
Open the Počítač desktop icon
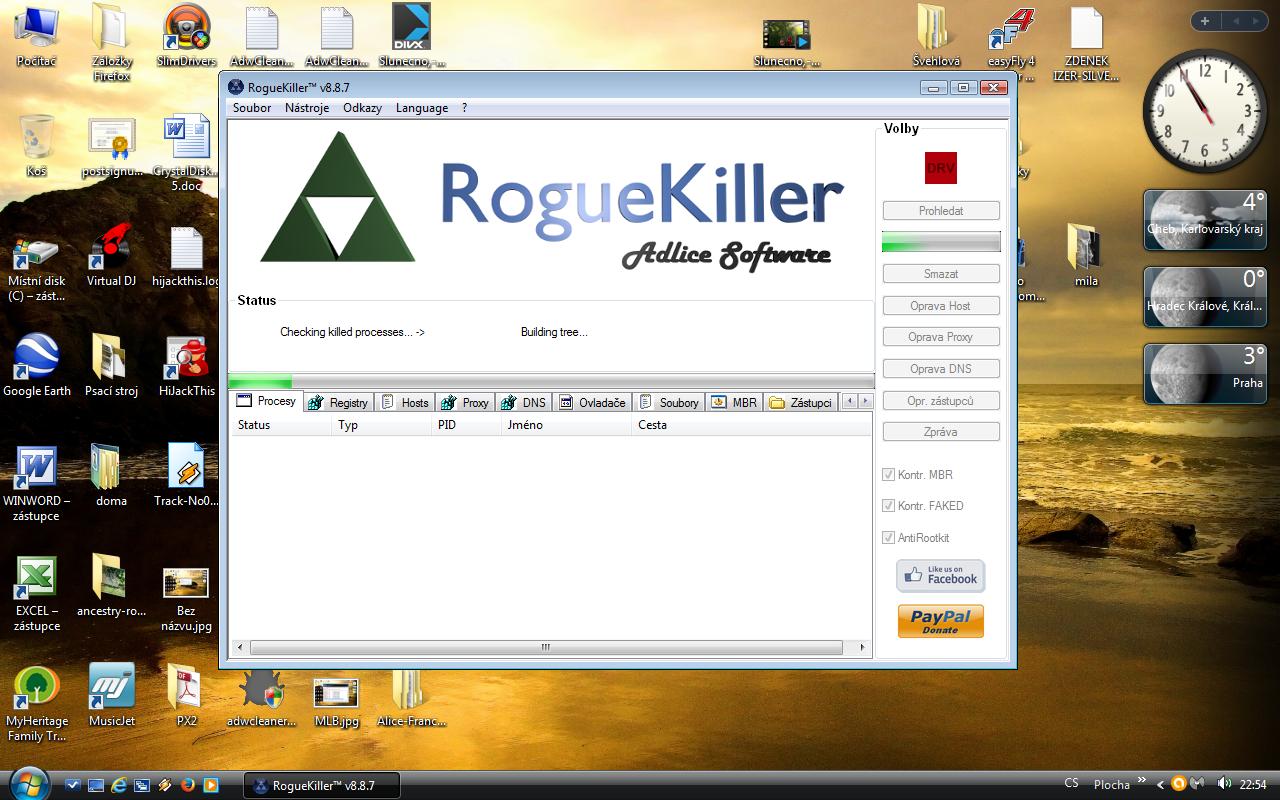click(36, 36)
